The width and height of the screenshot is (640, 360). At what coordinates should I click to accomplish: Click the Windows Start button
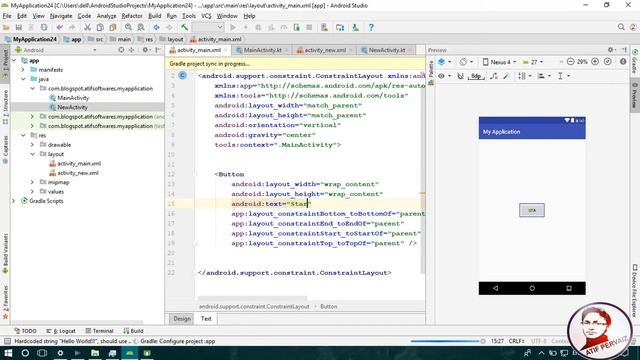(x=8, y=353)
